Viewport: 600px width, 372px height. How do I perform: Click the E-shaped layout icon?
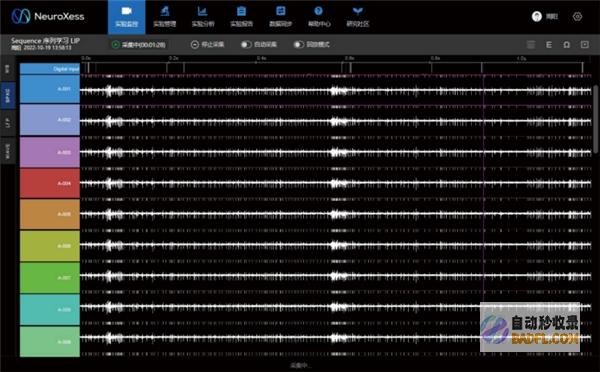pos(549,45)
